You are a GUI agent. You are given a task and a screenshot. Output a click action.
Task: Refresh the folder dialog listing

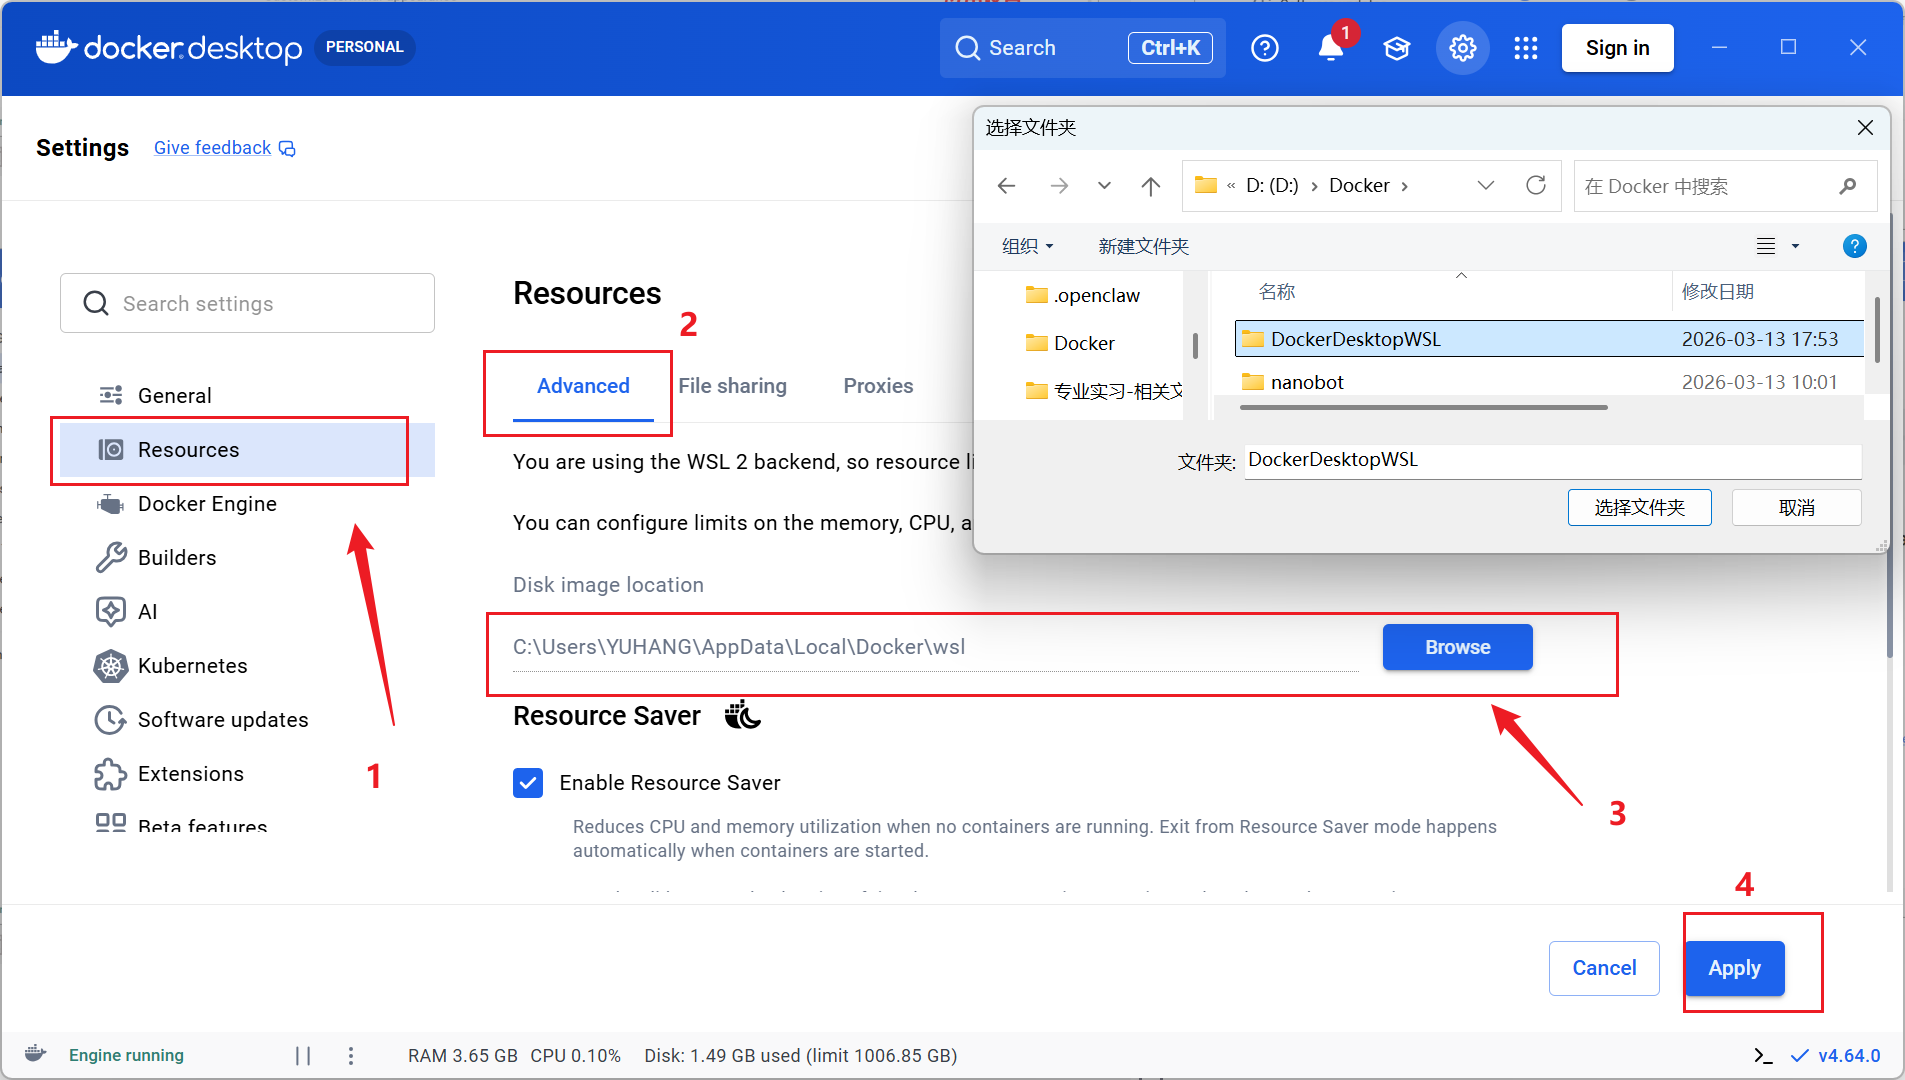1536,185
